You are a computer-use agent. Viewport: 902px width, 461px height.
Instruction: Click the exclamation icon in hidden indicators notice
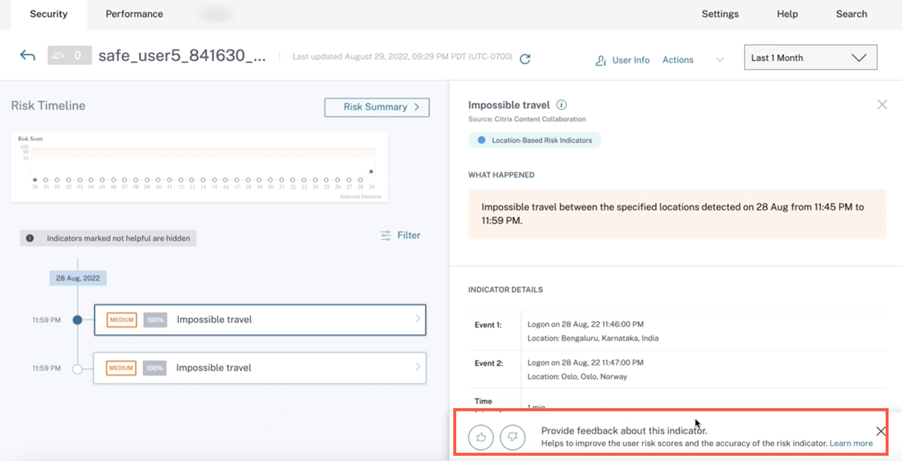point(29,238)
